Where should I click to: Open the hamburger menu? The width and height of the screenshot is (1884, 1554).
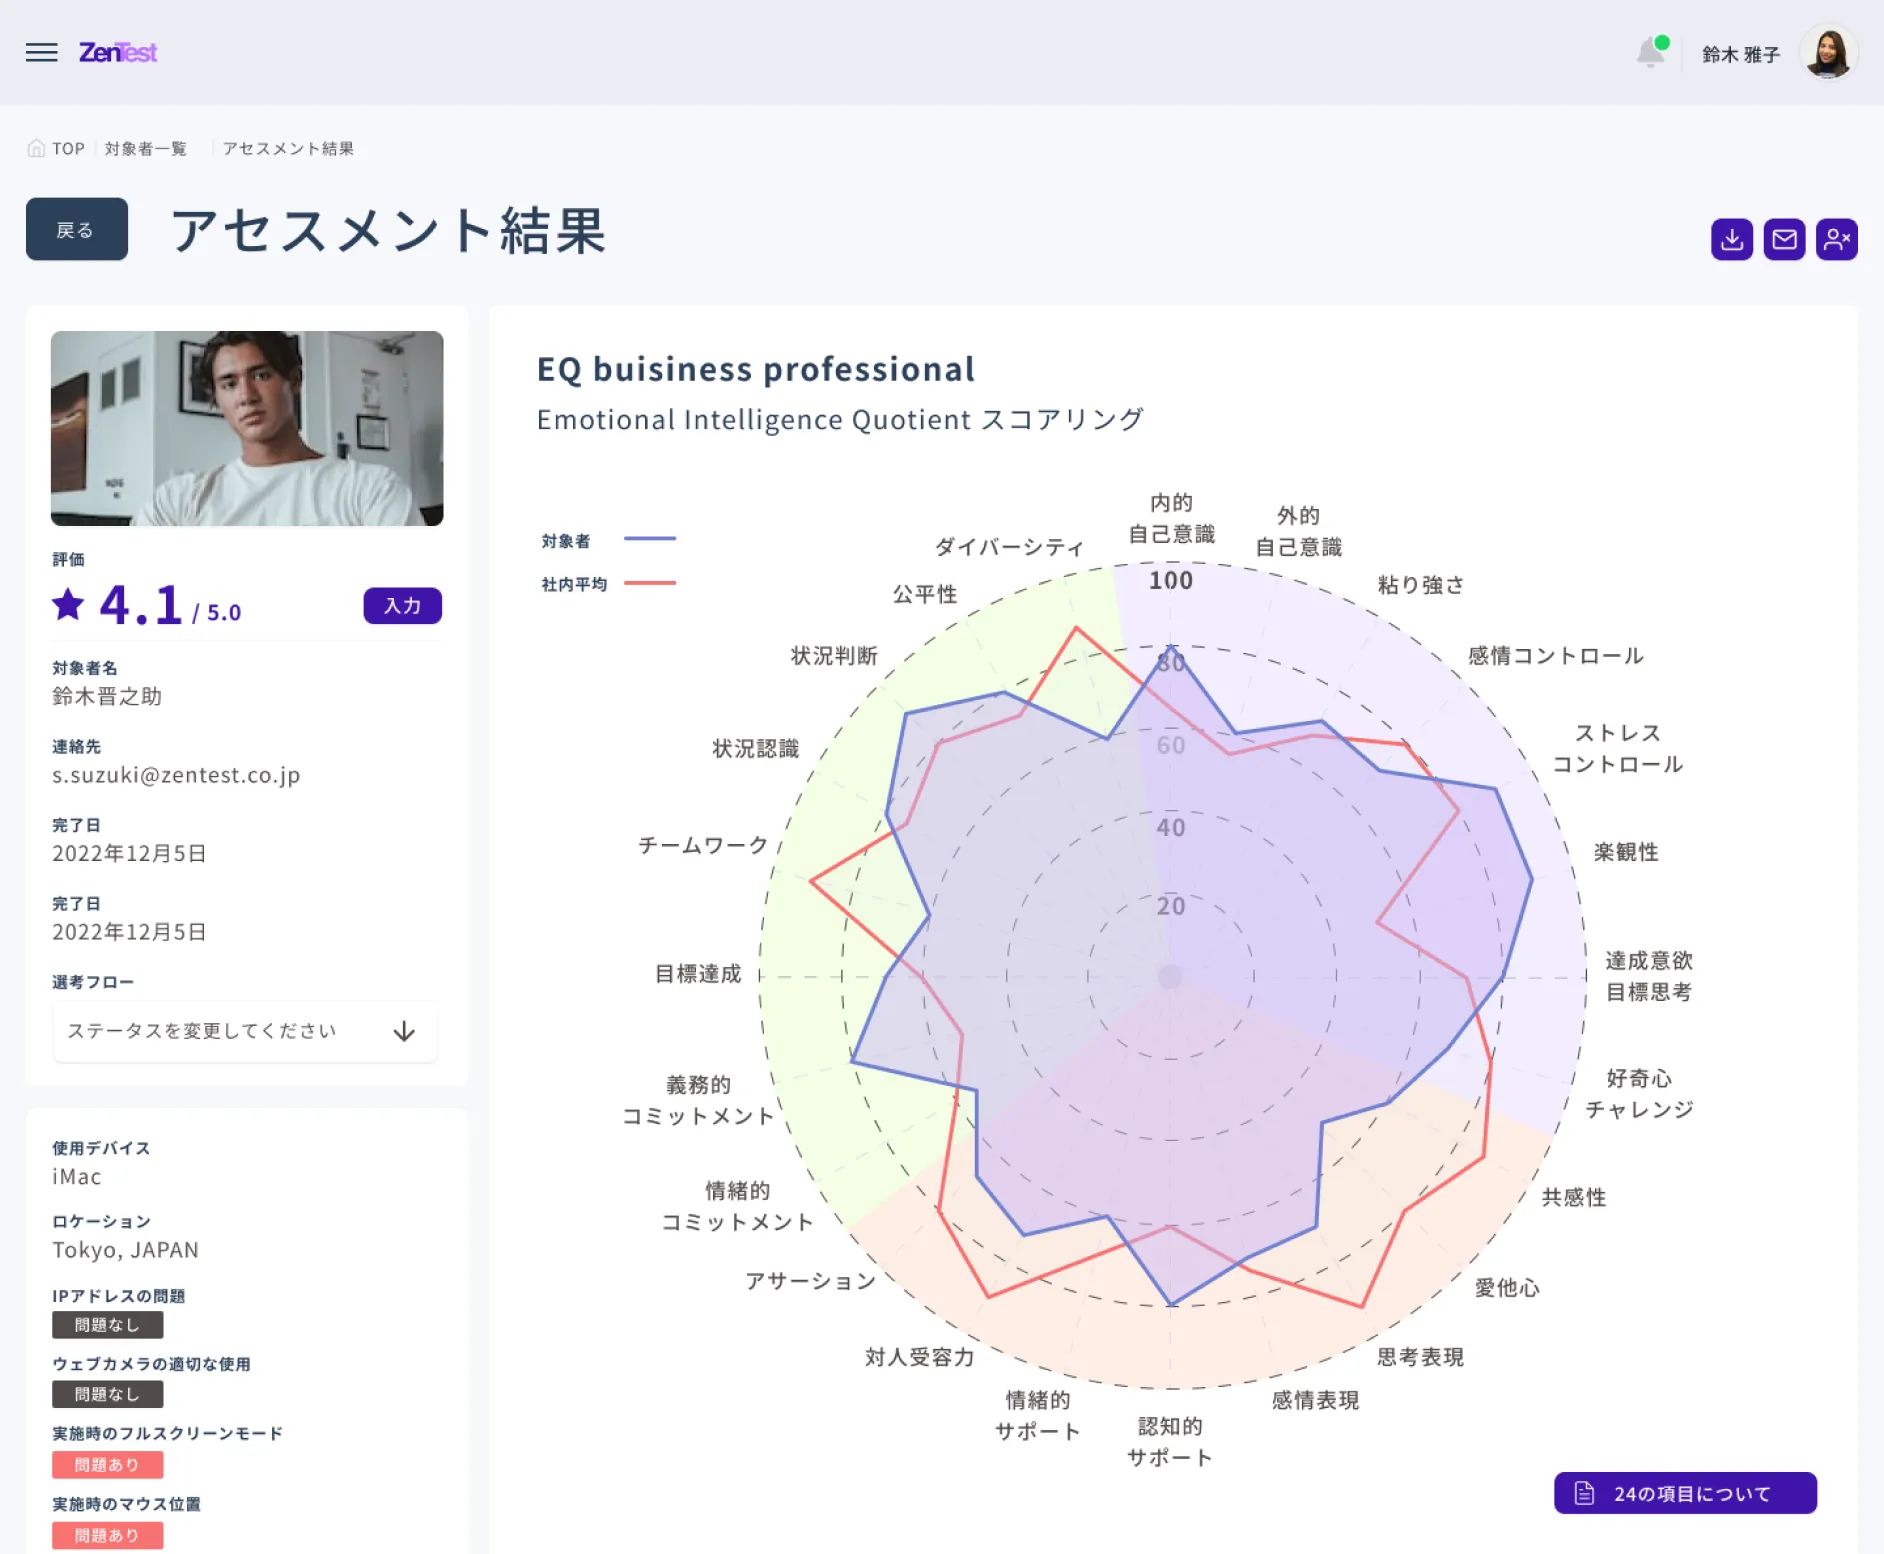41,52
